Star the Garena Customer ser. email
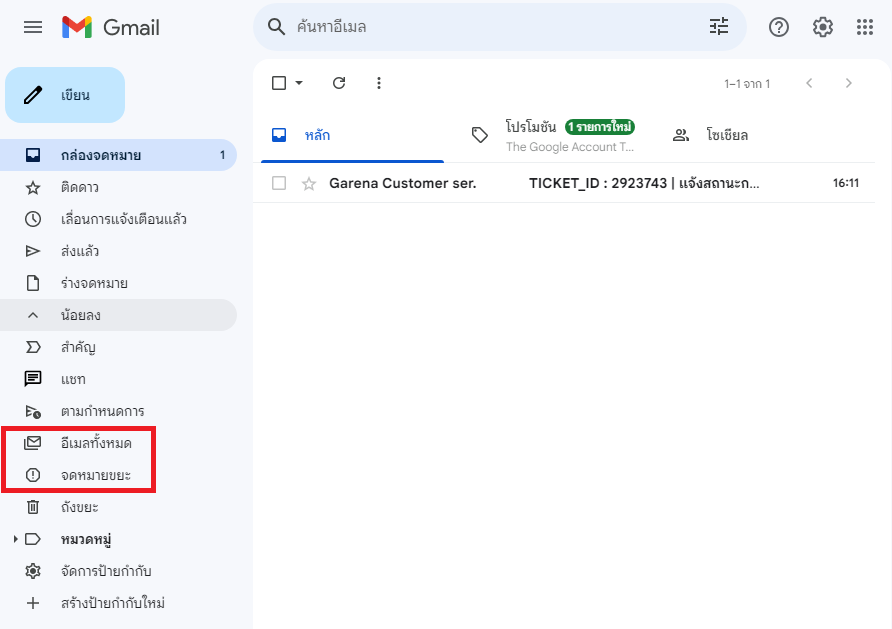This screenshot has width=892, height=629. click(309, 184)
